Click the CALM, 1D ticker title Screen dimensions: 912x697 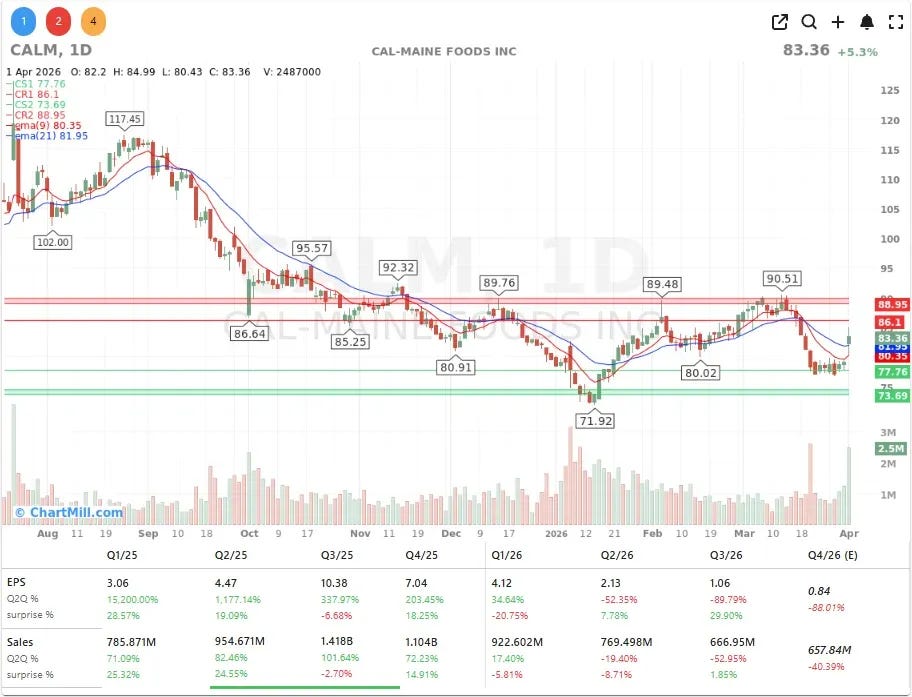(x=51, y=50)
